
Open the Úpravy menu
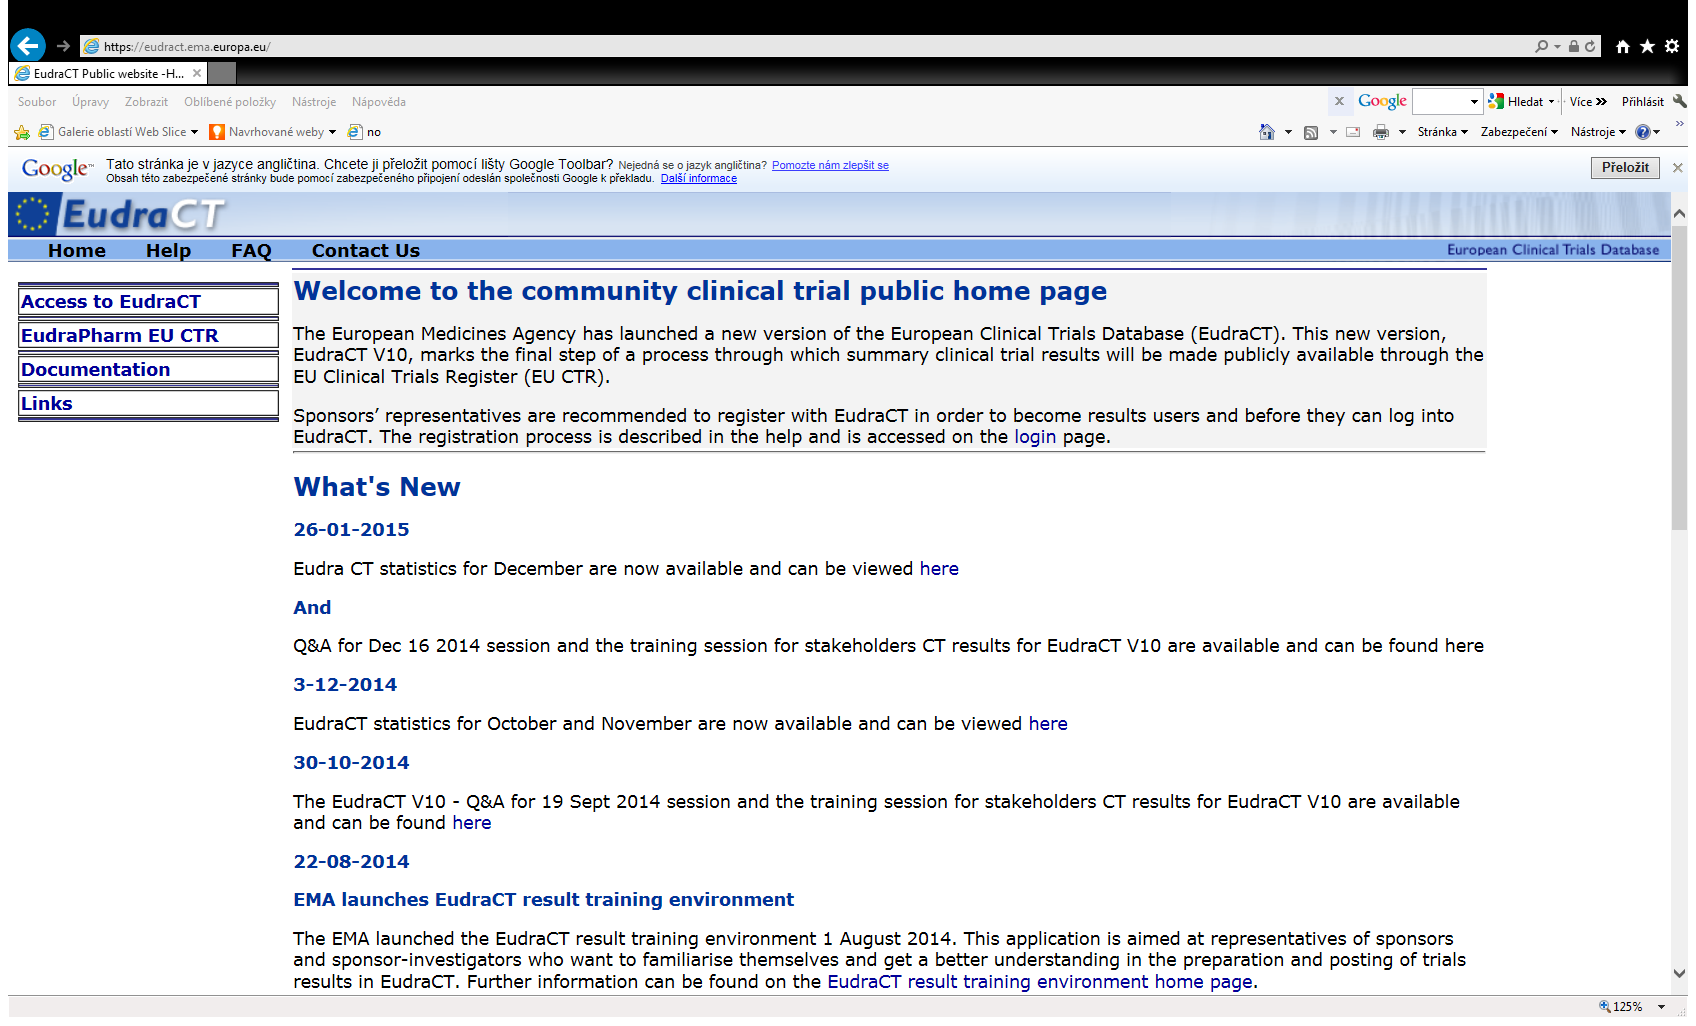coord(90,102)
